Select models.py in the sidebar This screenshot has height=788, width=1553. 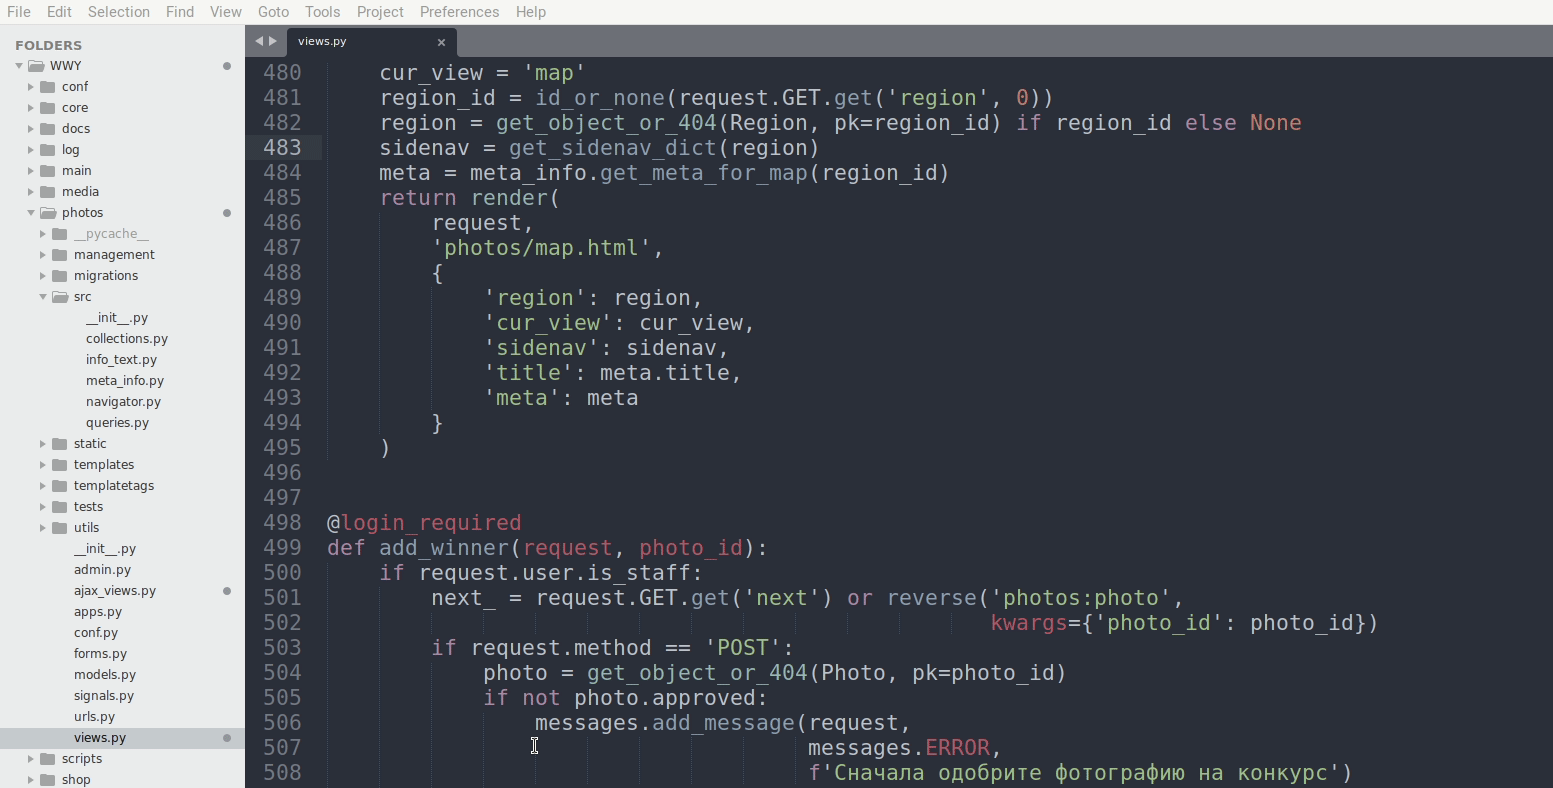pos(104,674)
